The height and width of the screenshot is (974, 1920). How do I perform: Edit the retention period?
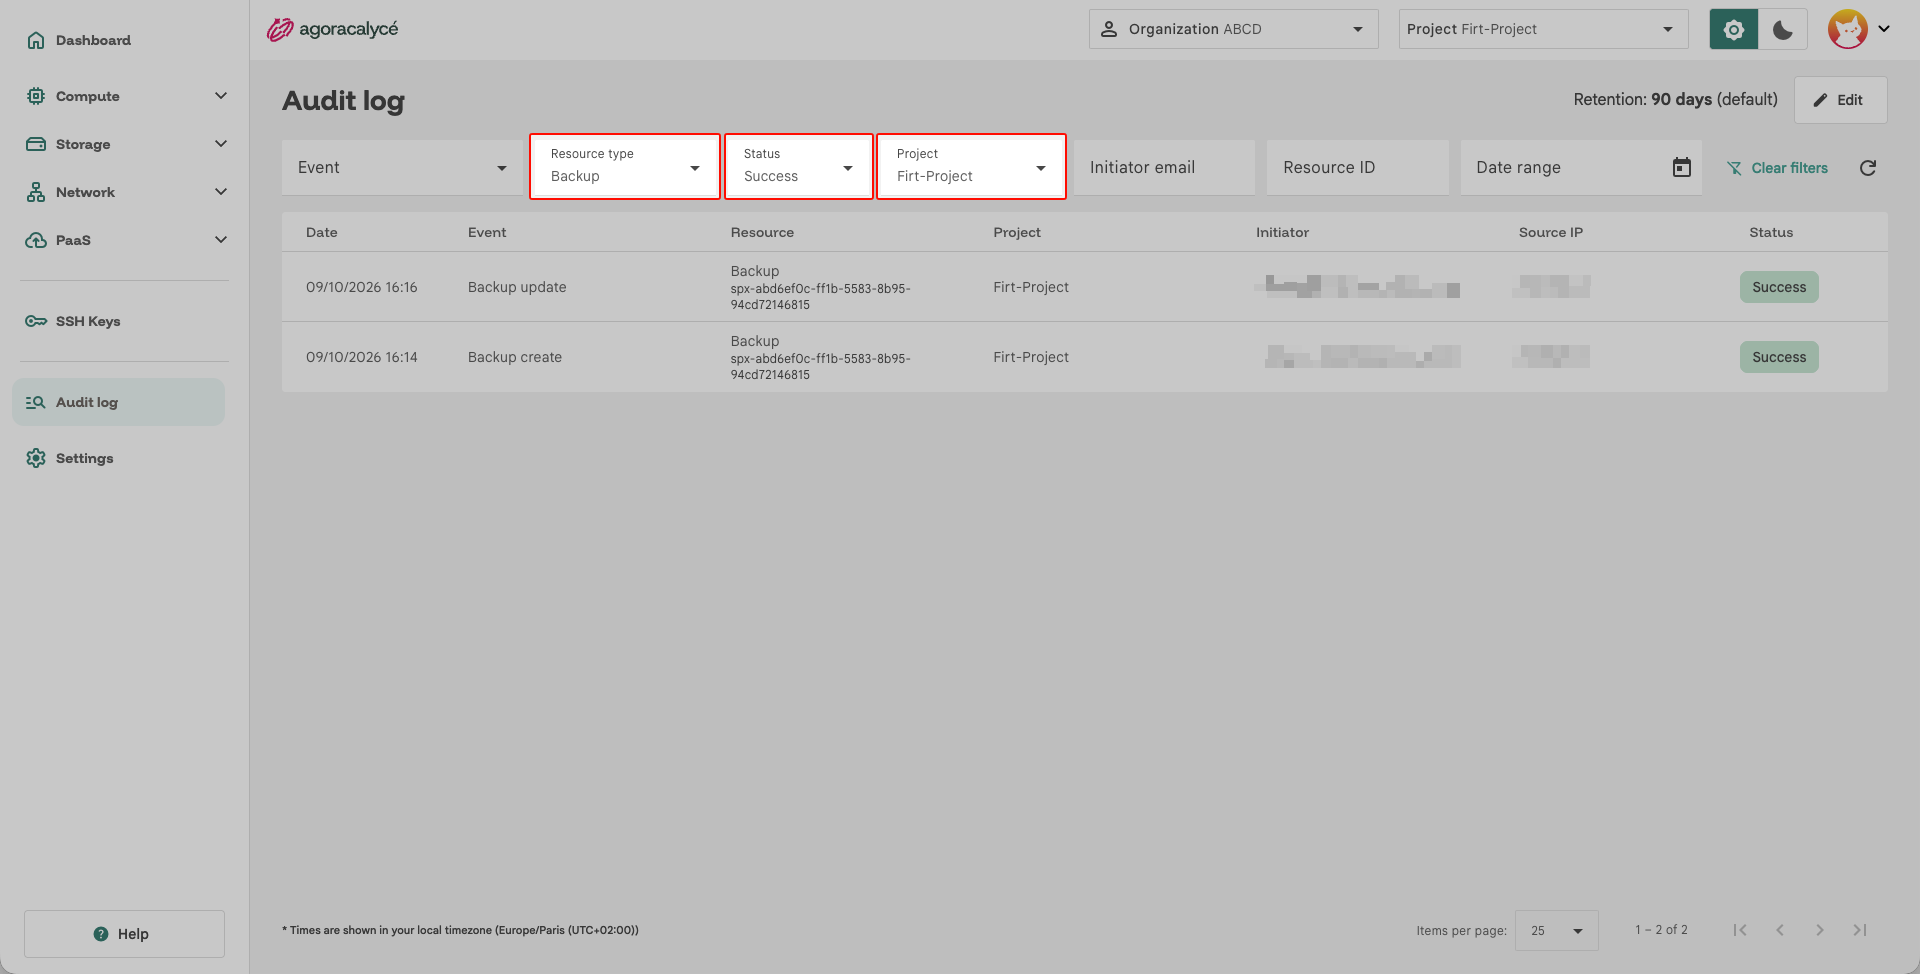pyautogui.click(x=1840, y=100)
